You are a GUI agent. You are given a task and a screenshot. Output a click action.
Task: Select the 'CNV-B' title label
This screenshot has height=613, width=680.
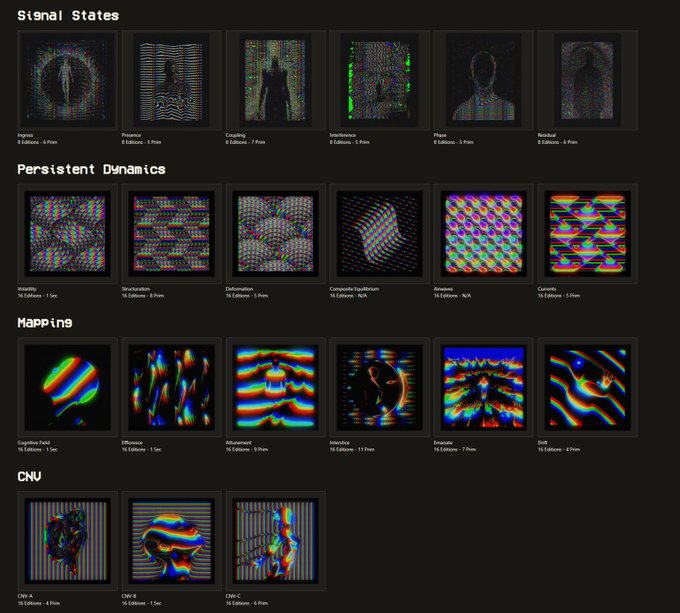point(129,596)
